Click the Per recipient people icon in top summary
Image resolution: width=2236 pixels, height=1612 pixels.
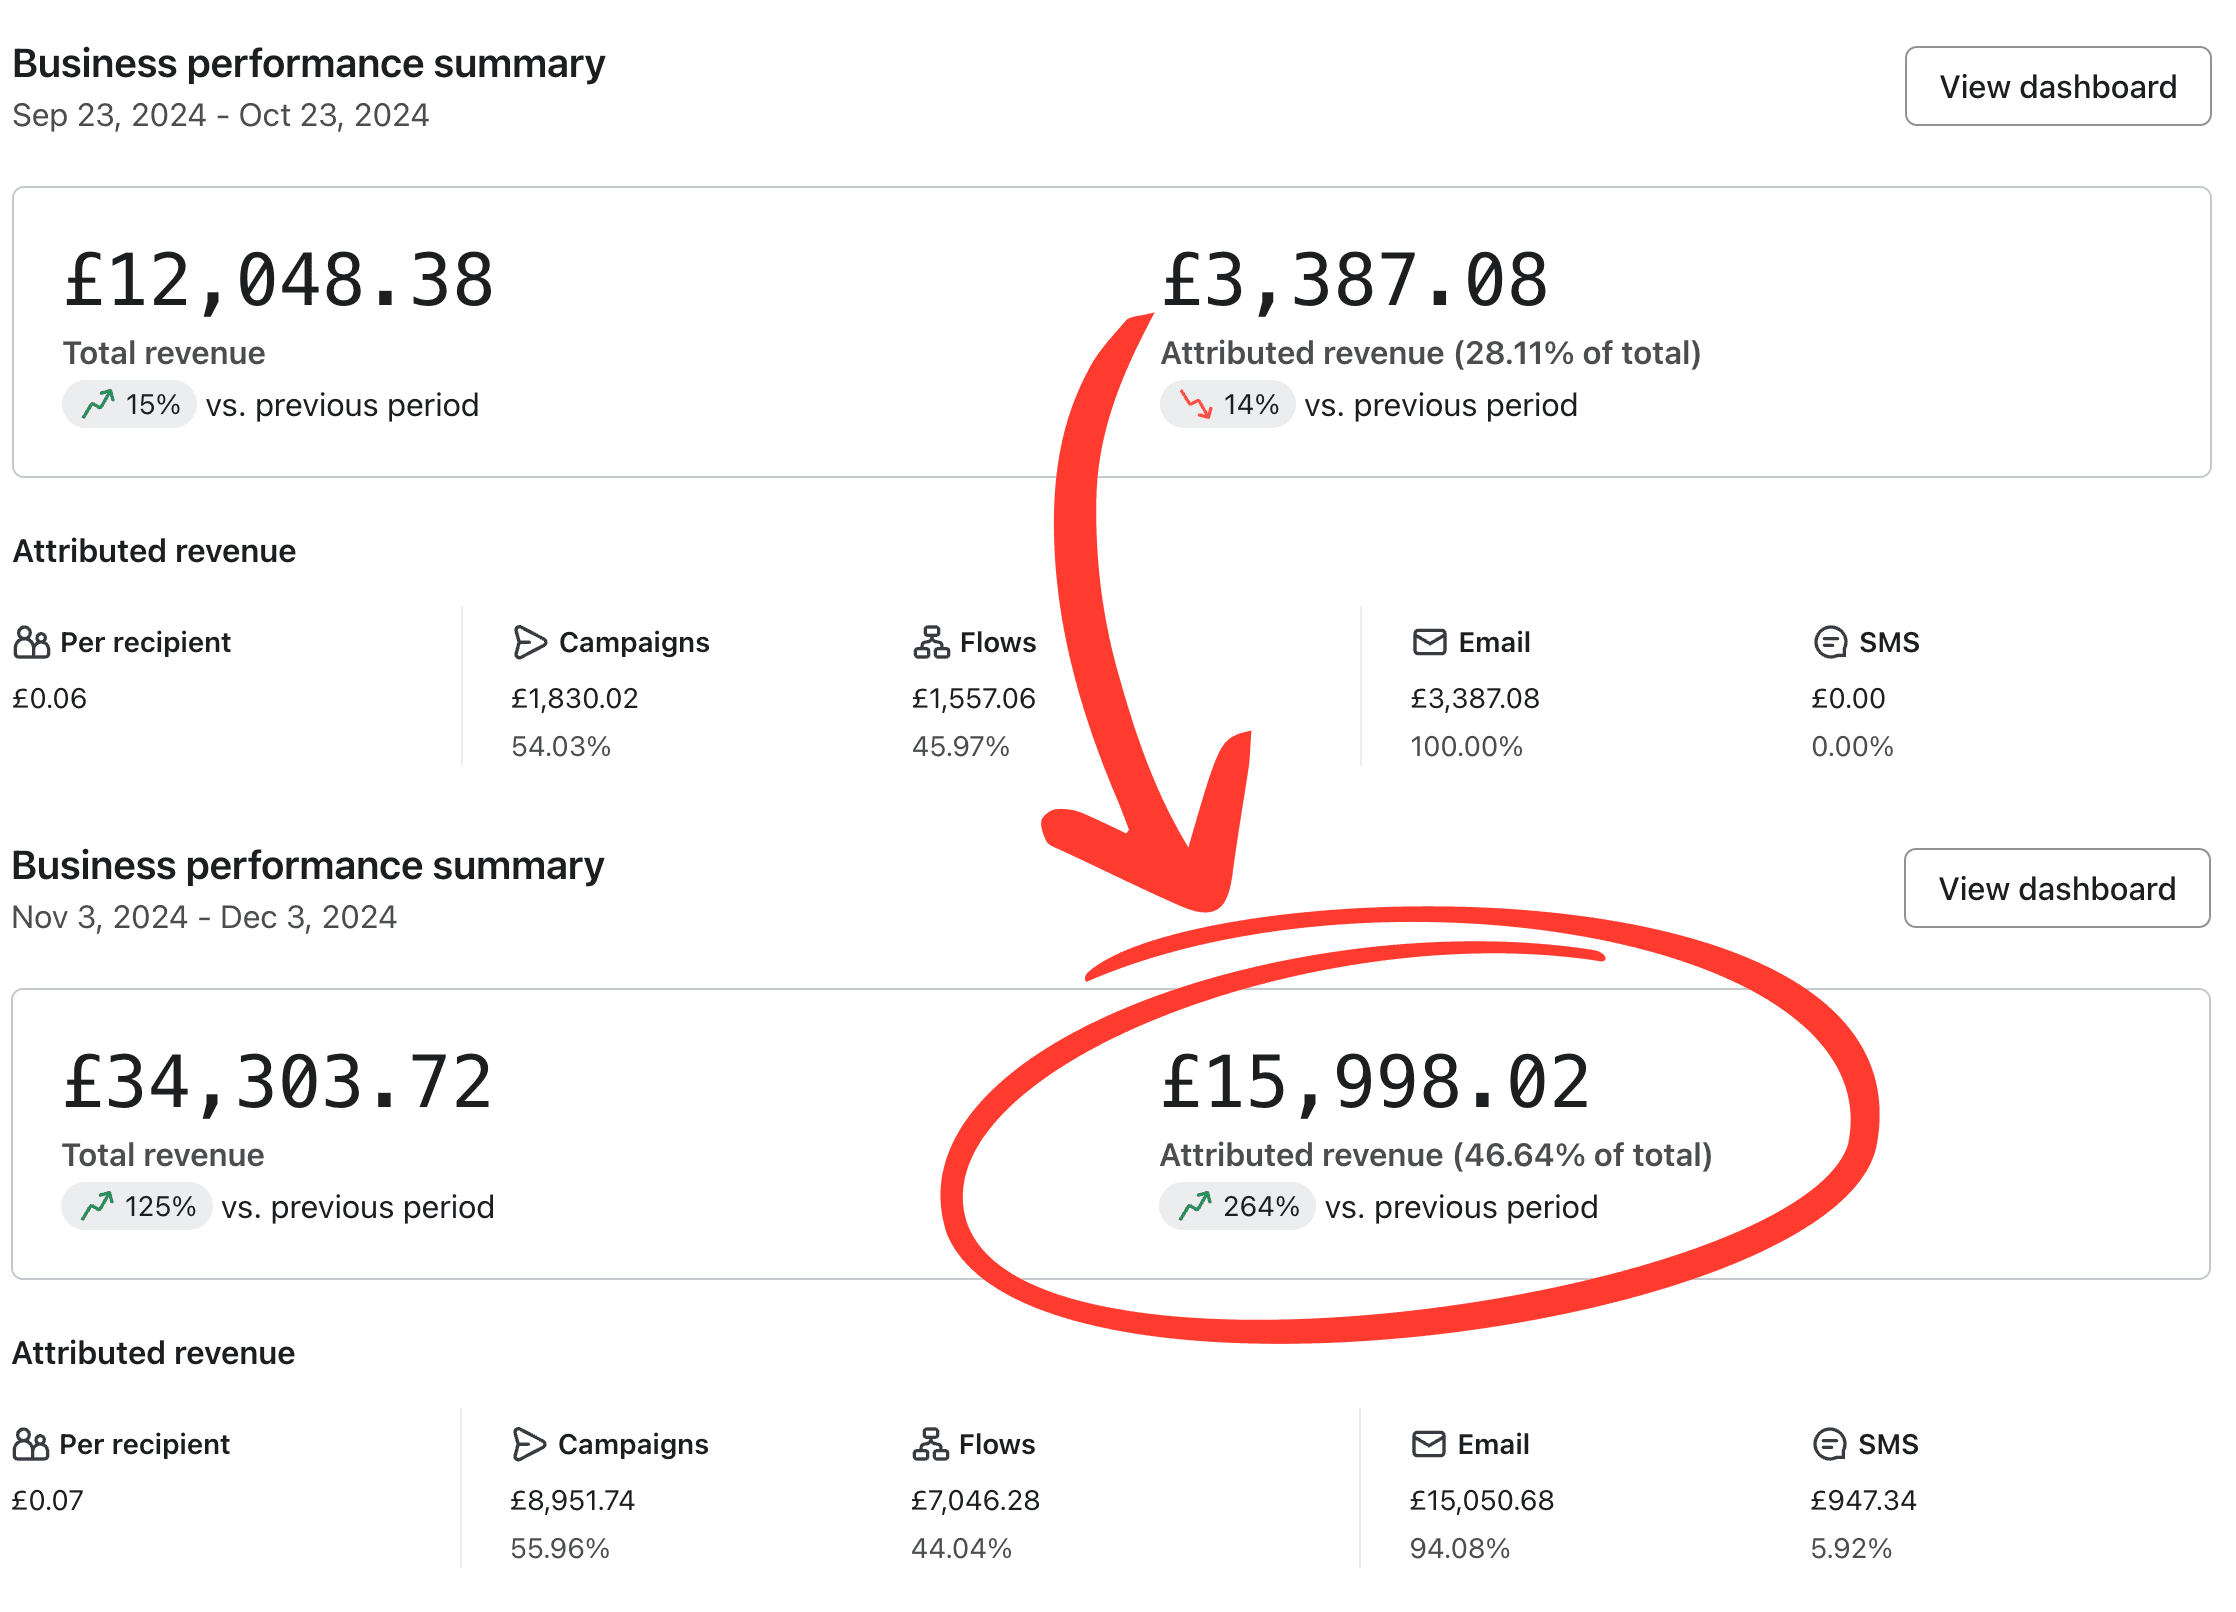coord(31,642)
